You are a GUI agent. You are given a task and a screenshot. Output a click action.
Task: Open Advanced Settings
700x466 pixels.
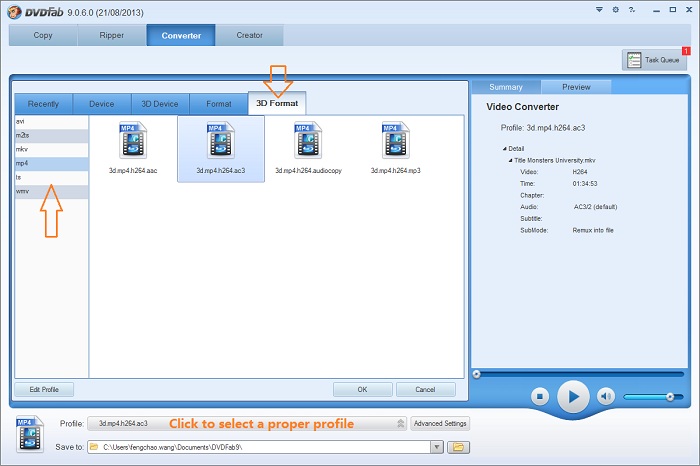[440, 423]
